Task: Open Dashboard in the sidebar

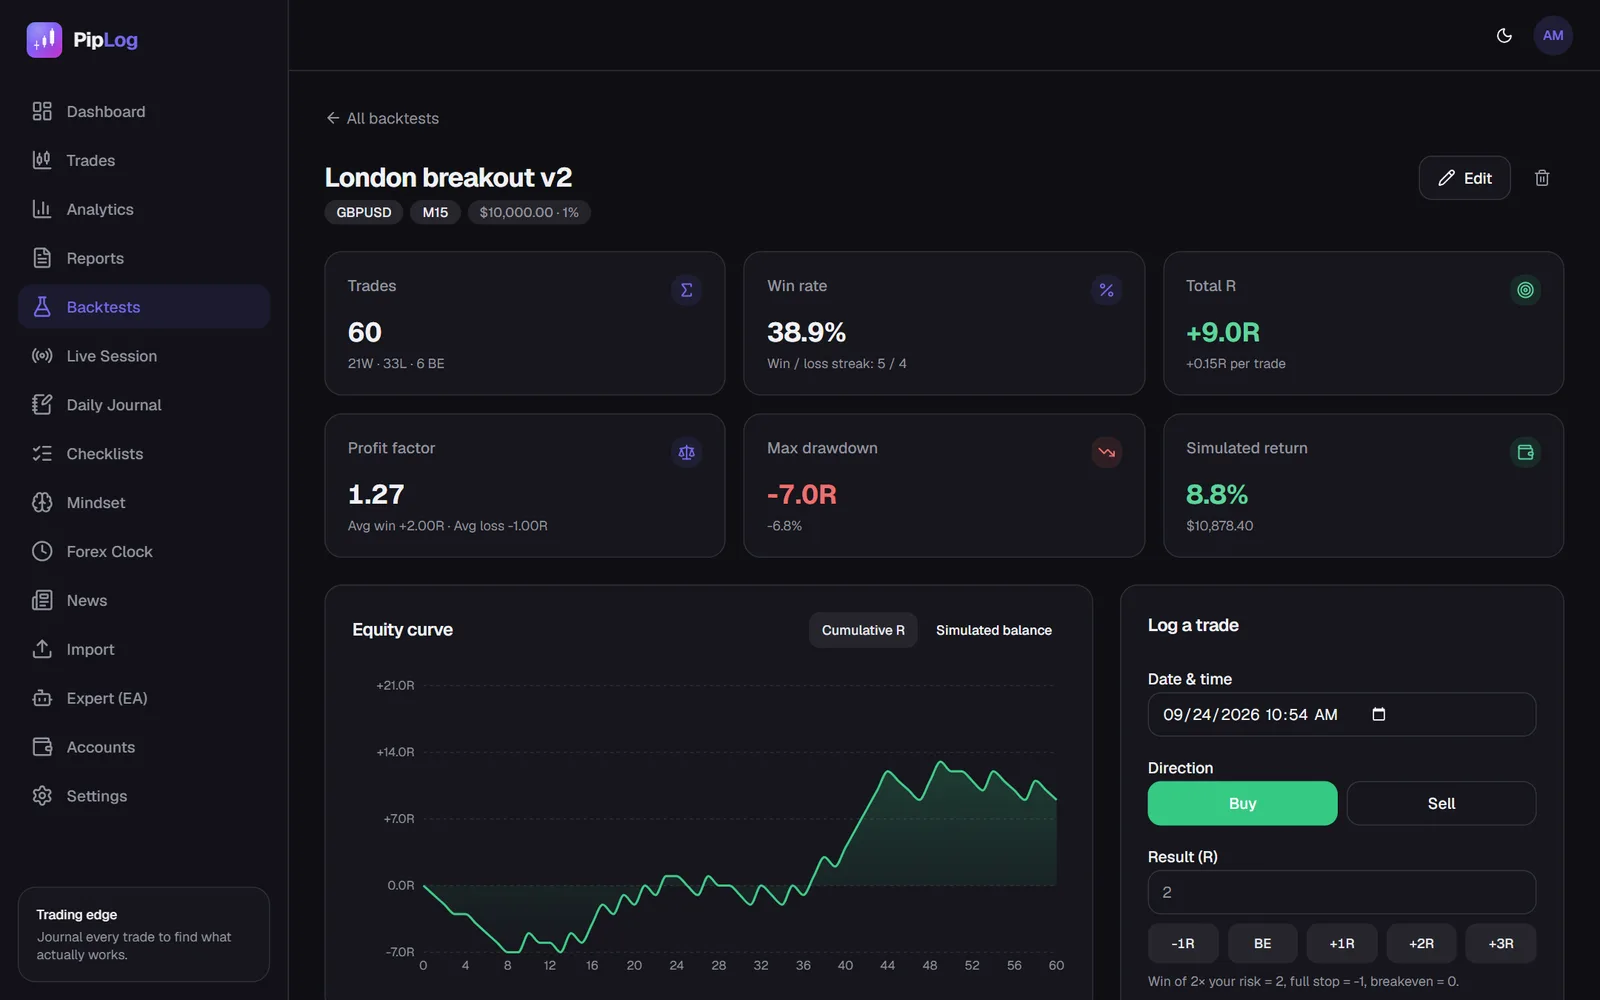Action: tap(144, 111)
